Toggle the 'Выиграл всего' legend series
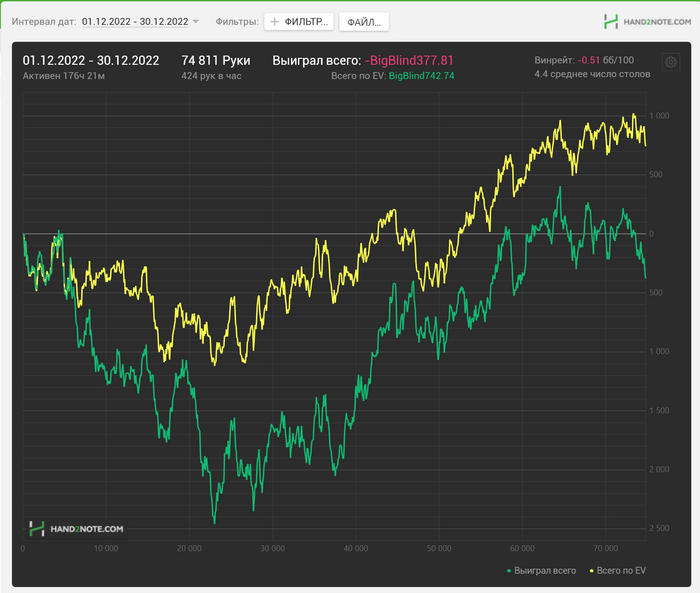 (542, 570)
